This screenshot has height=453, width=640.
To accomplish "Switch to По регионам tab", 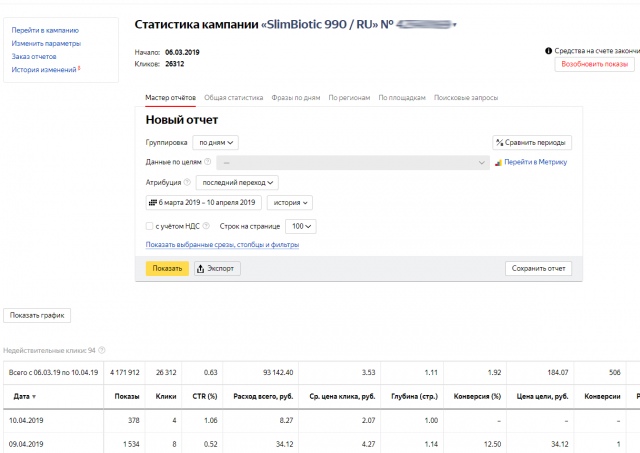I will (349, 98).
